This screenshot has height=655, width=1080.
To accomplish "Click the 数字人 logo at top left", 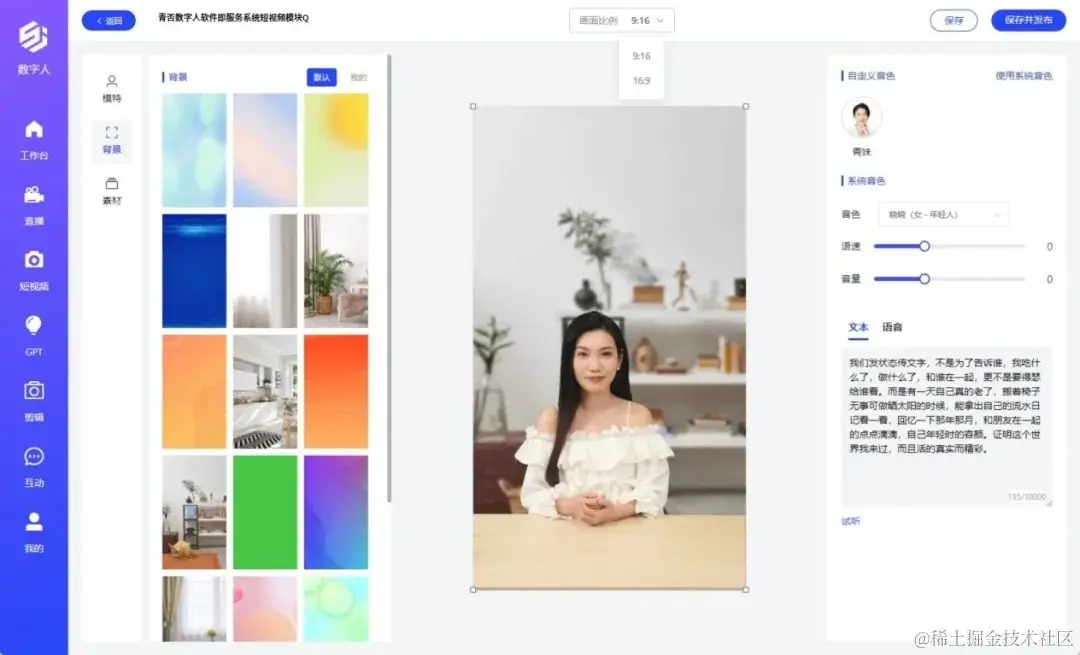I will (x=34, y=37).
